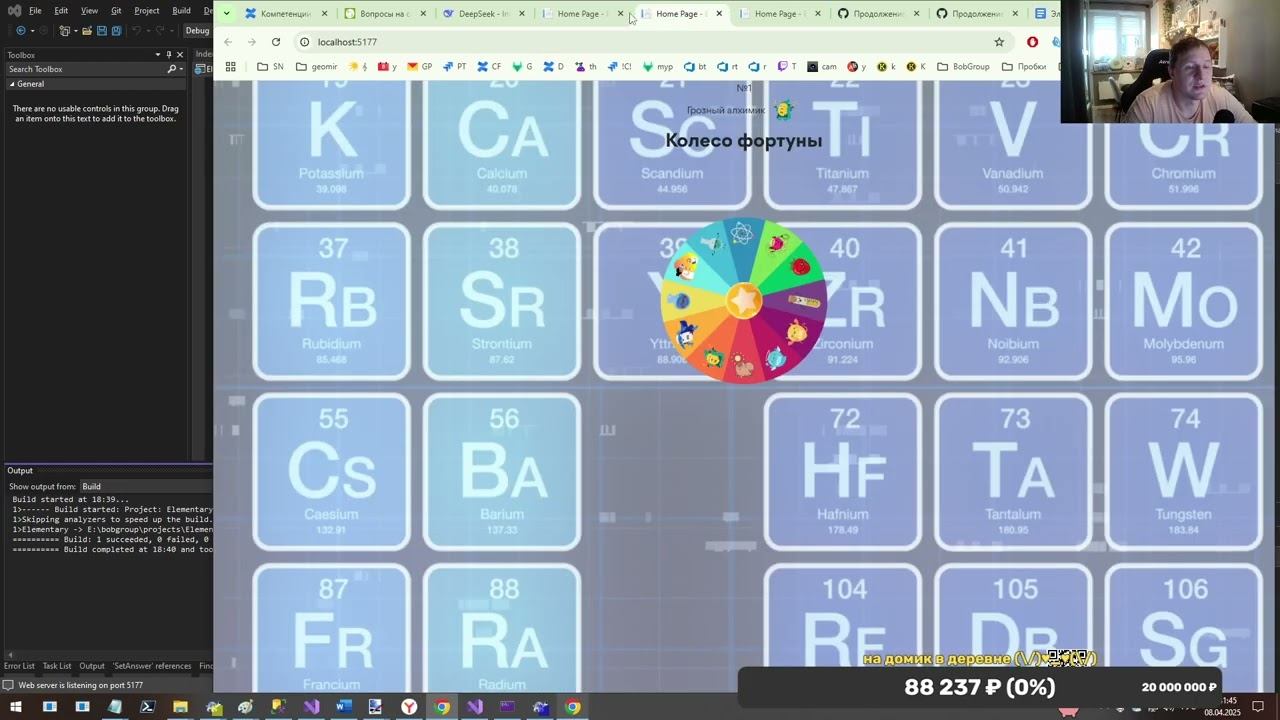Open the File menu in Visual Studio

click(35, 10)
